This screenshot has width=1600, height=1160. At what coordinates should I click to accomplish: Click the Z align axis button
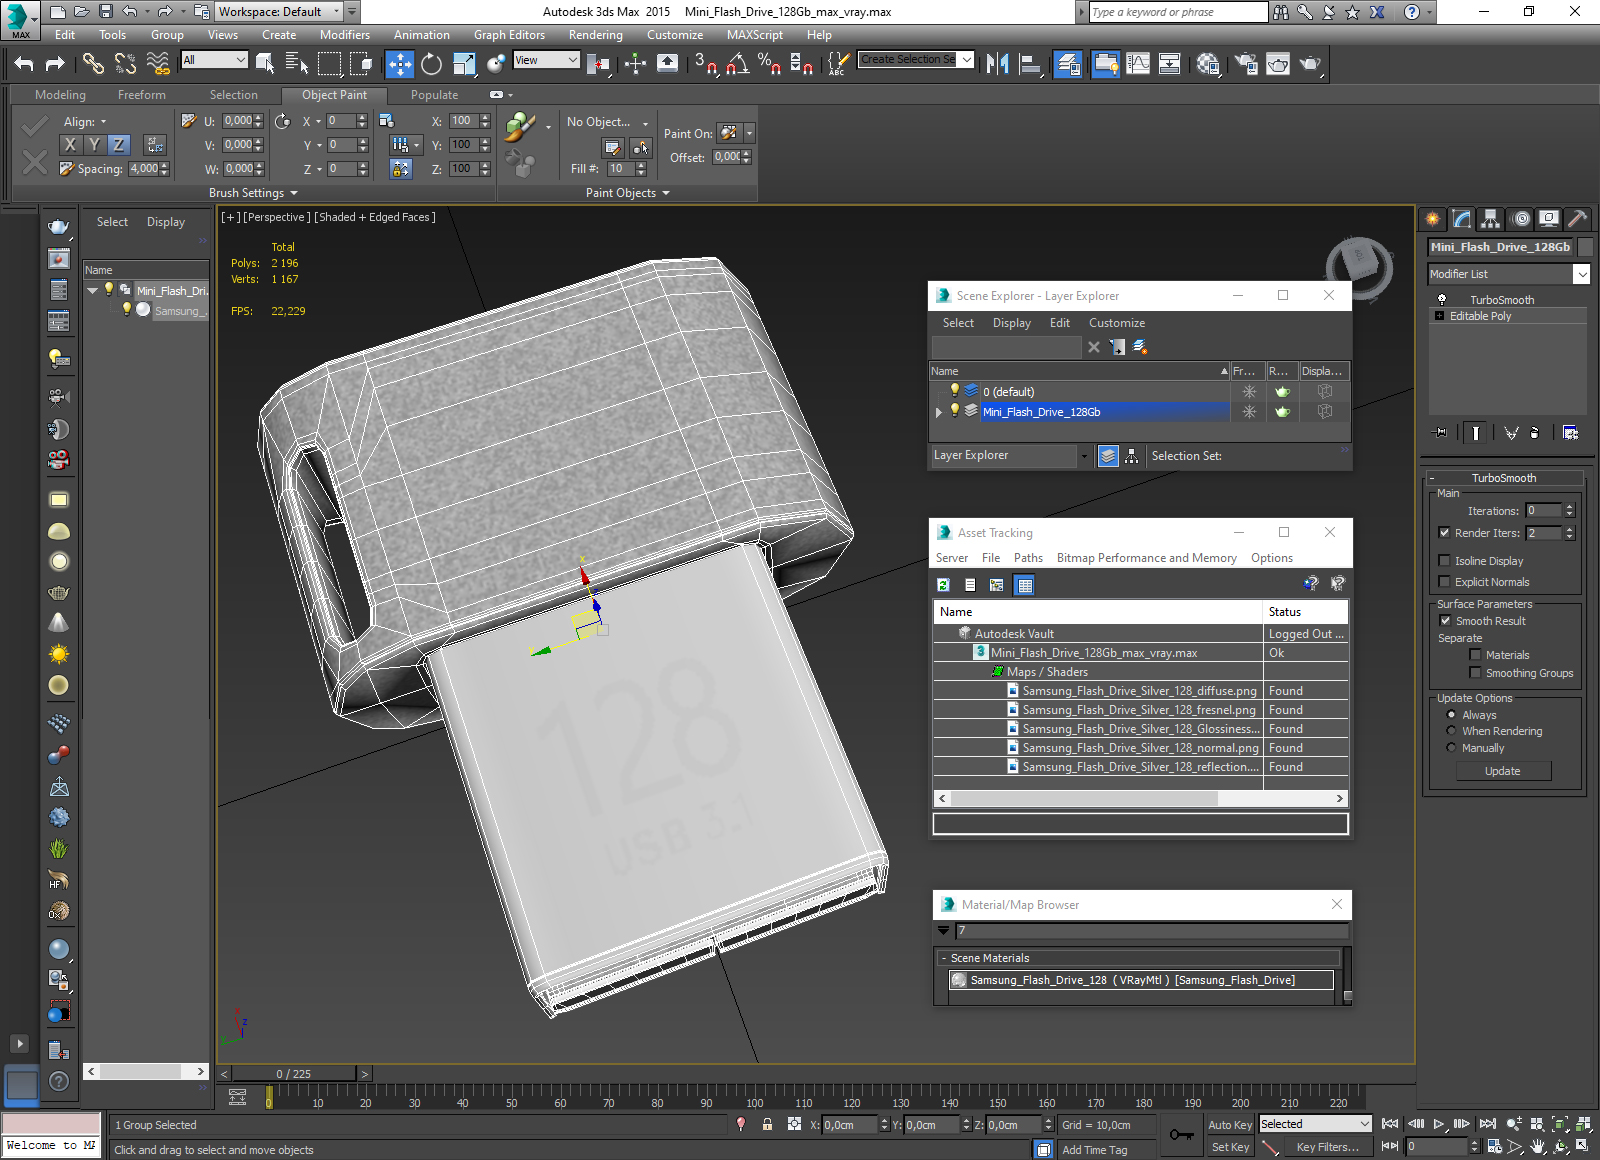[x=119, y=144]
